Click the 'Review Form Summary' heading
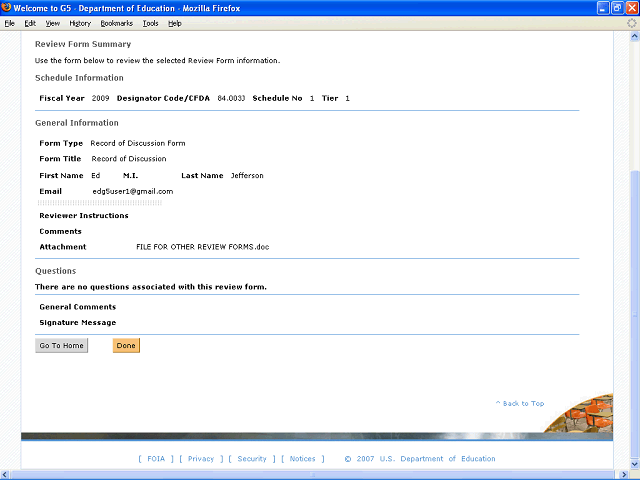 click(83, 44)
